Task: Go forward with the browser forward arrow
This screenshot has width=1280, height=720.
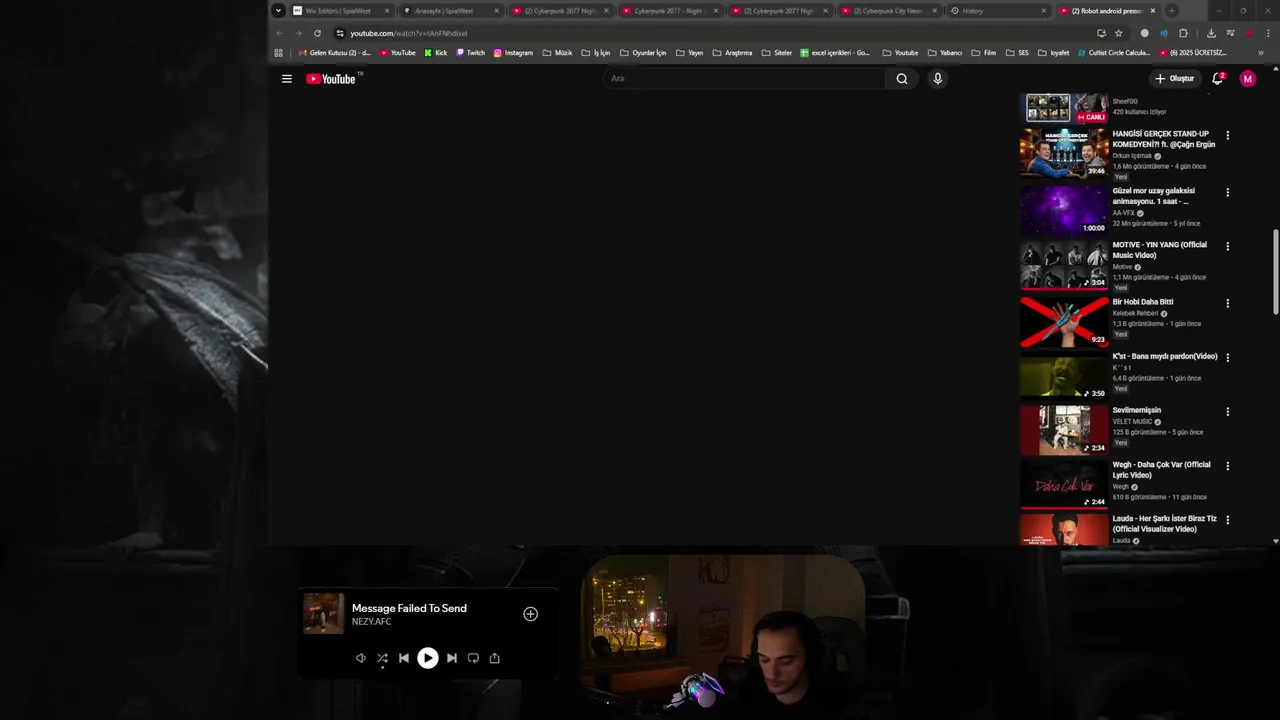Action: (x=298, y=33)
